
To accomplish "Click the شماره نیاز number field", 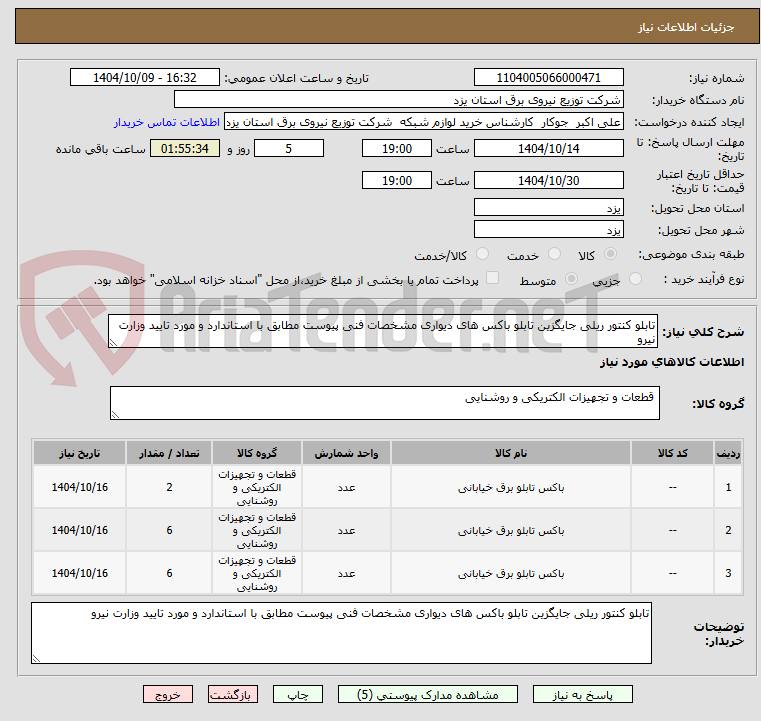I will click(548, 78).
